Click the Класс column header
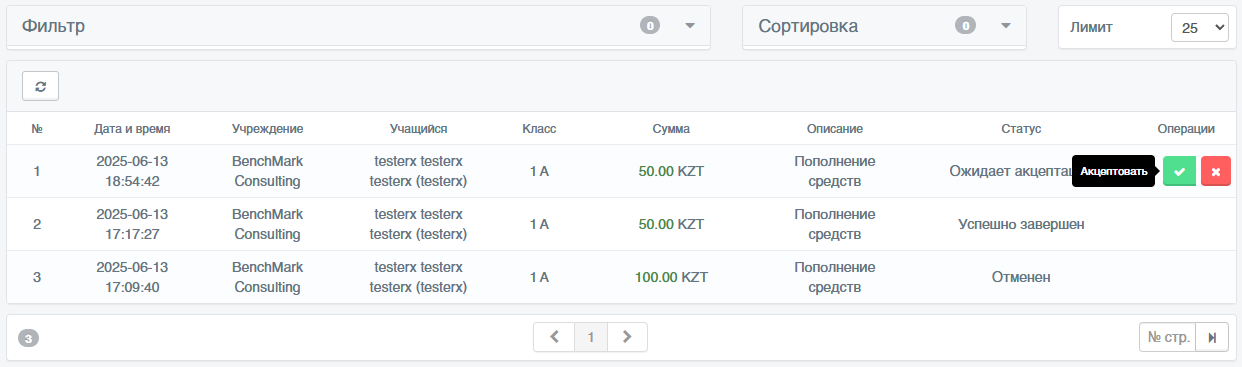The height and width of the screenshot is (367, 1242). (x=539, y=129)
